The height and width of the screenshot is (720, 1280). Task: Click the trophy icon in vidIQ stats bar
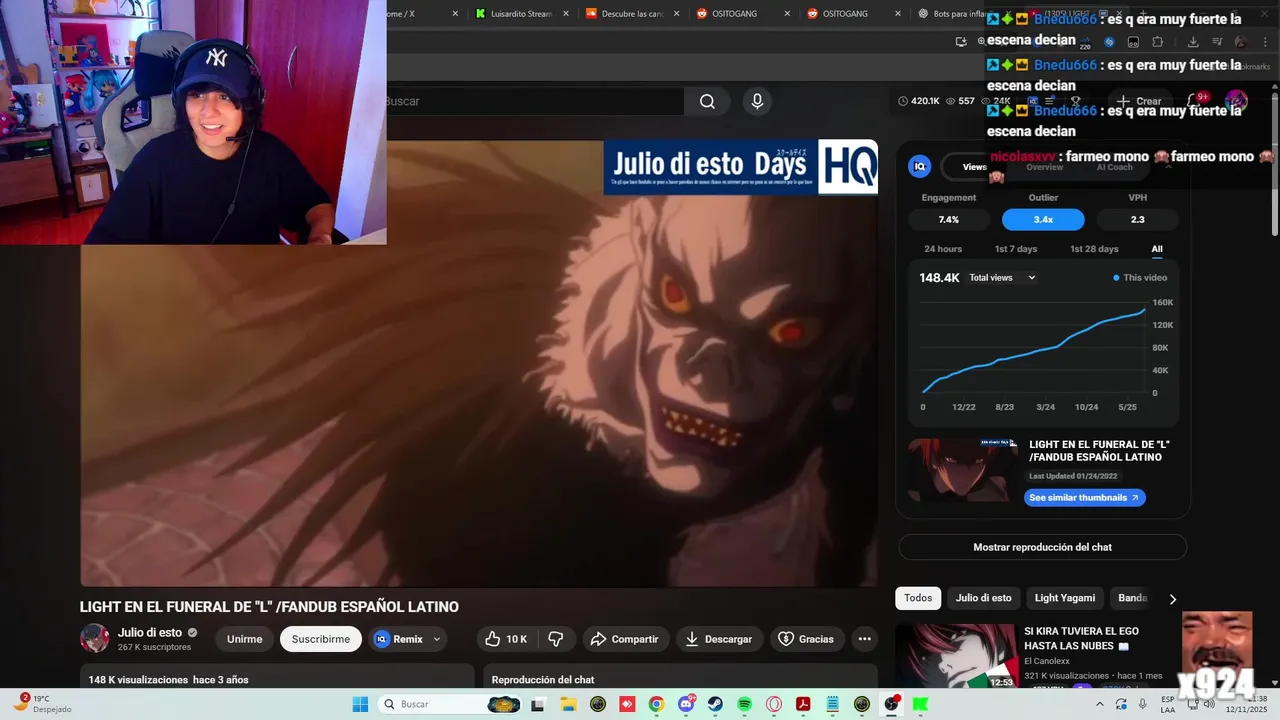1075,101
